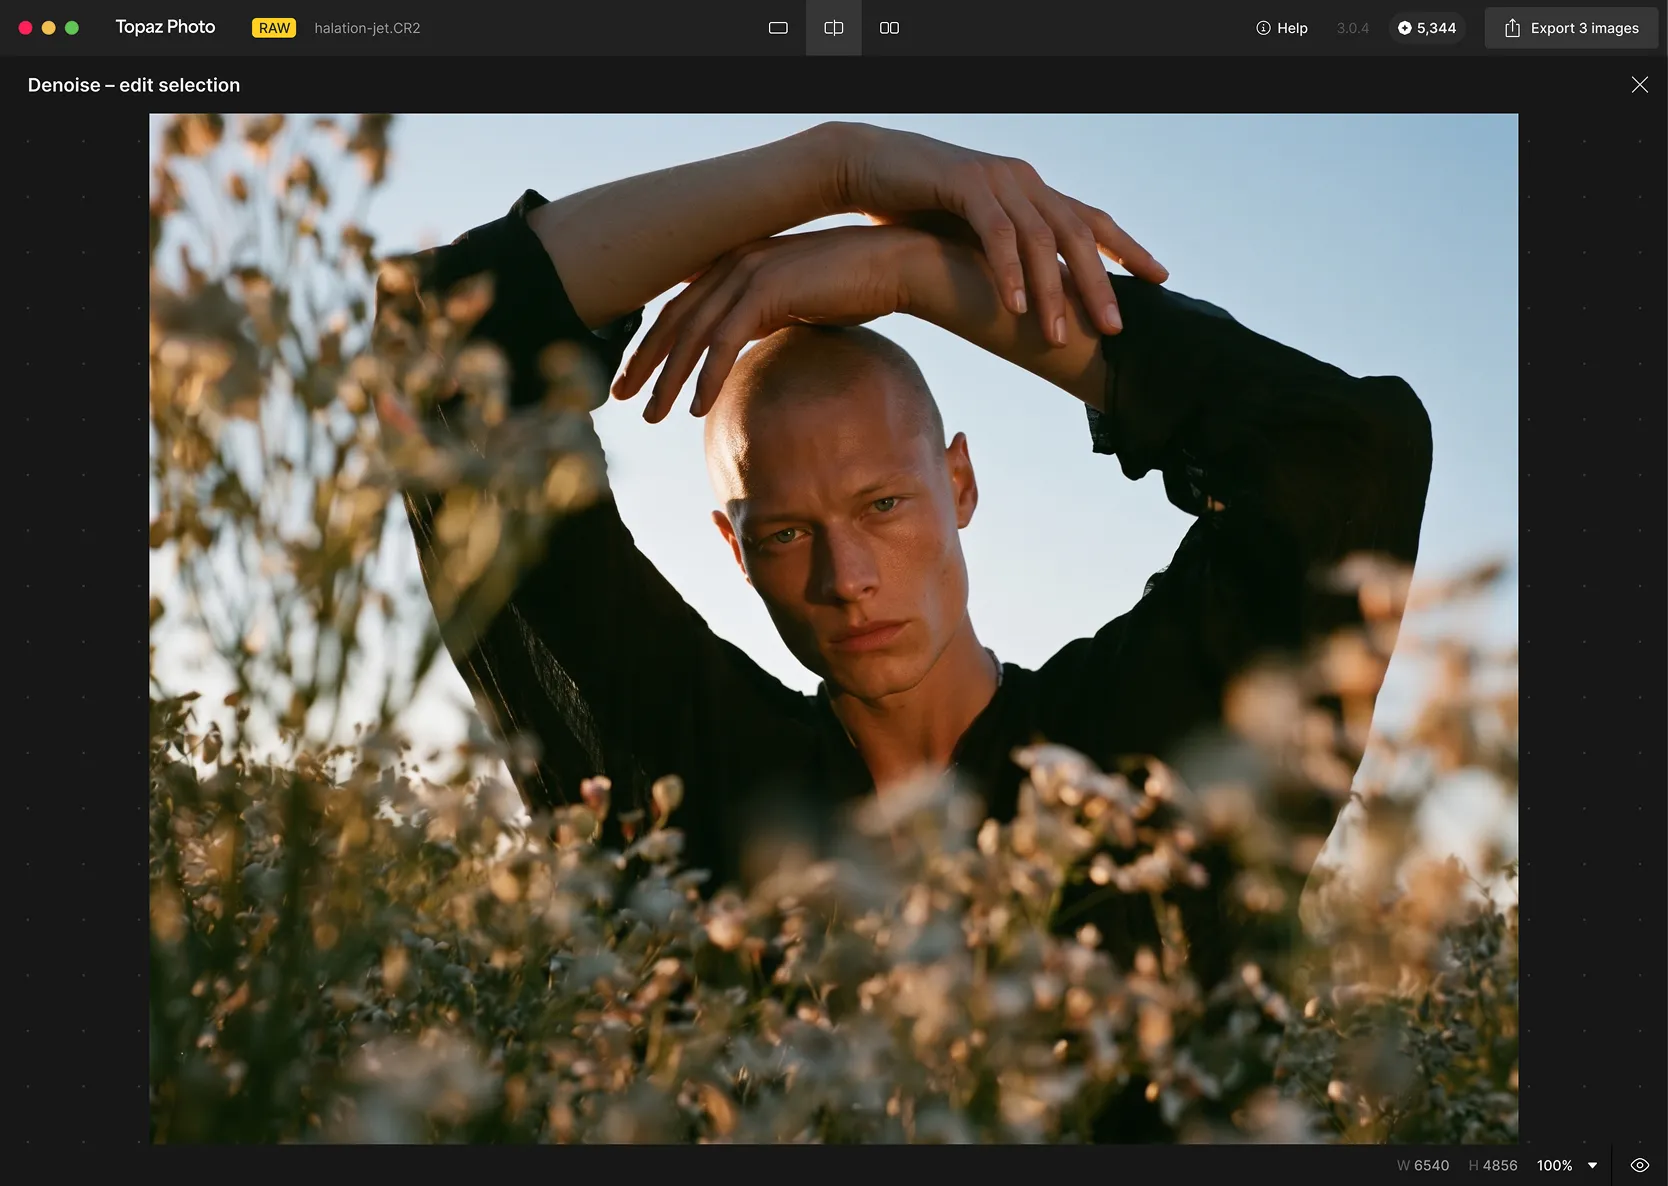1668x1186 pixels.
Task: Switch to single image view
Action: tap(778, 28)
